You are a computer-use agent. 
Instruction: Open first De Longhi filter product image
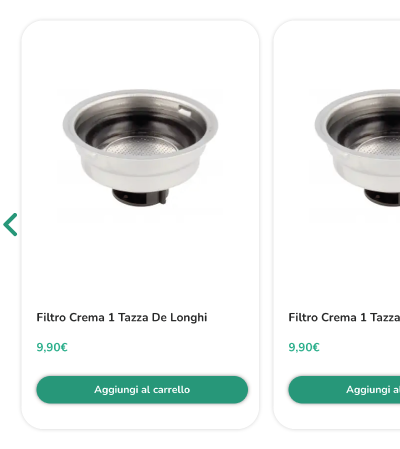tap(140, 148)
